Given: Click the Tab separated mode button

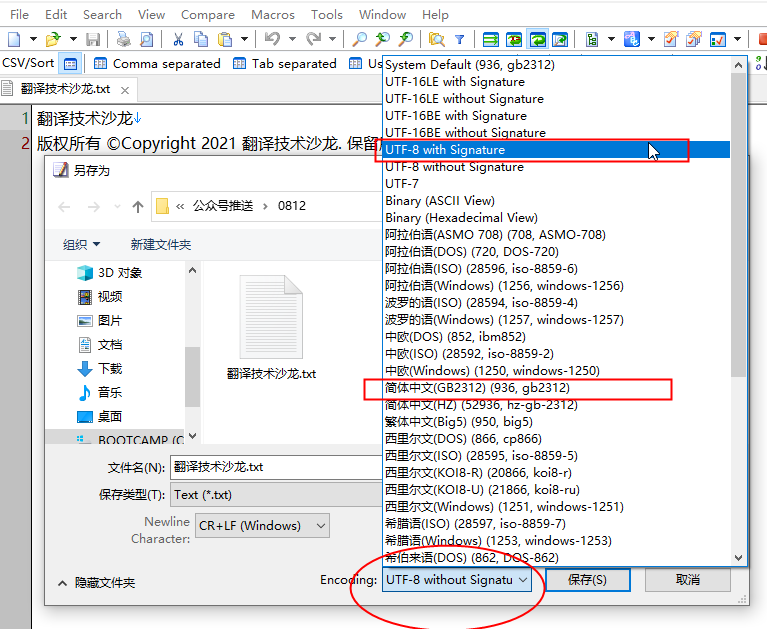Looking at the screenshot, I should (285, 64).
